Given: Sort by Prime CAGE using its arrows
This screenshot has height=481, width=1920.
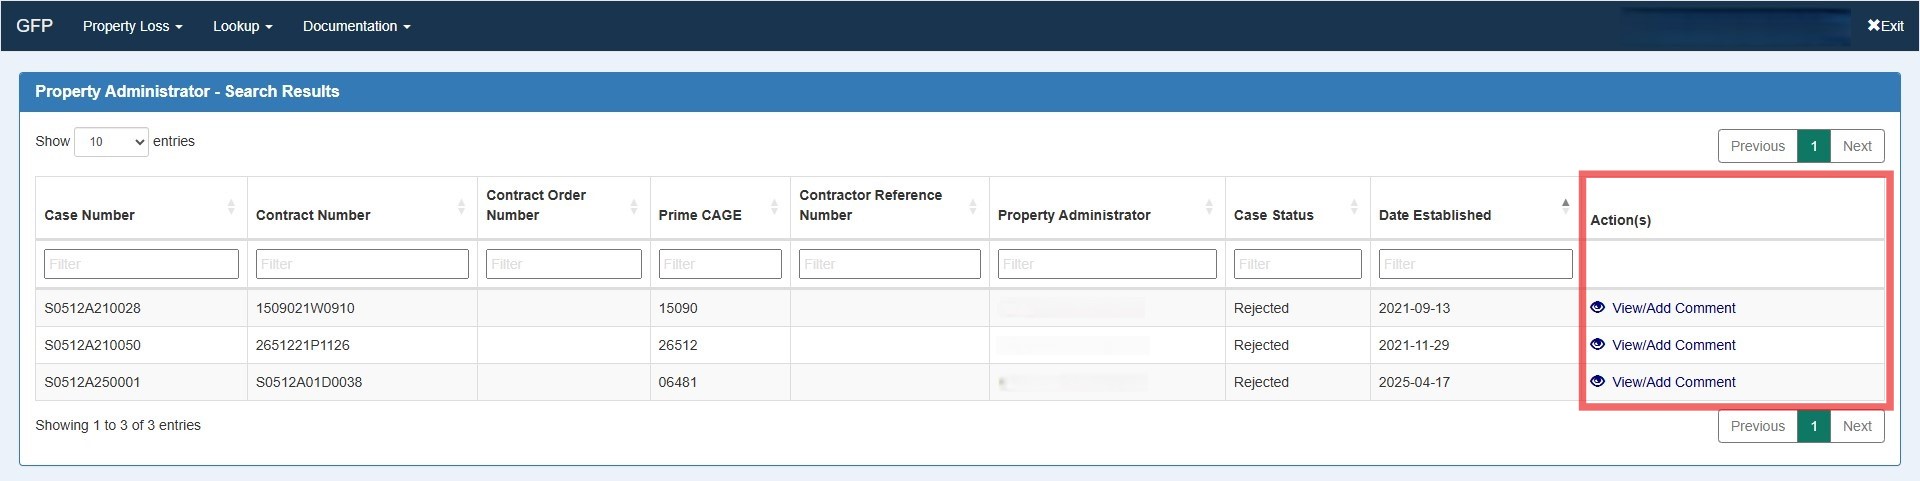Looking at the screenshot, I should [x=774, y=206].
